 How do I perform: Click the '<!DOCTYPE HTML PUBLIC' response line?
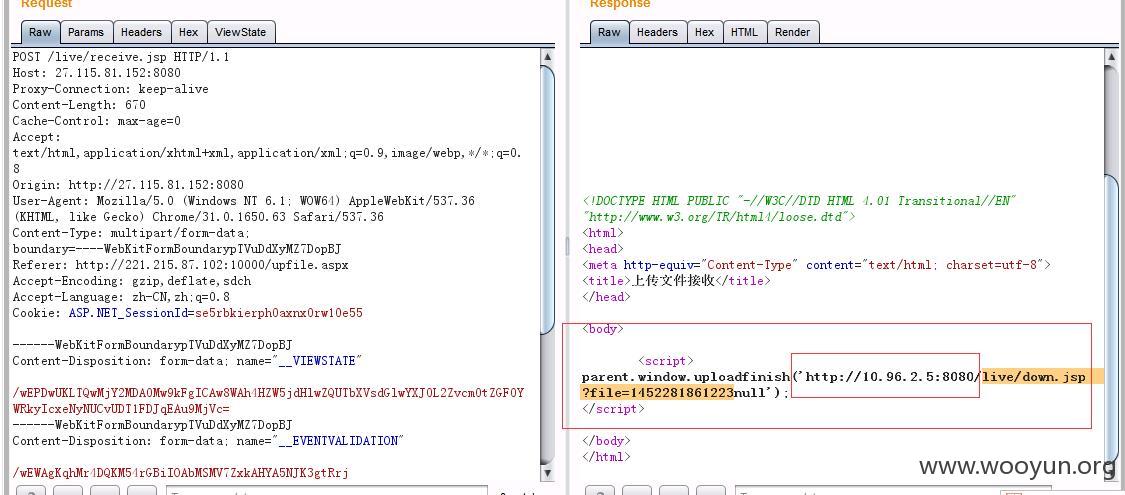click(799, 201)
